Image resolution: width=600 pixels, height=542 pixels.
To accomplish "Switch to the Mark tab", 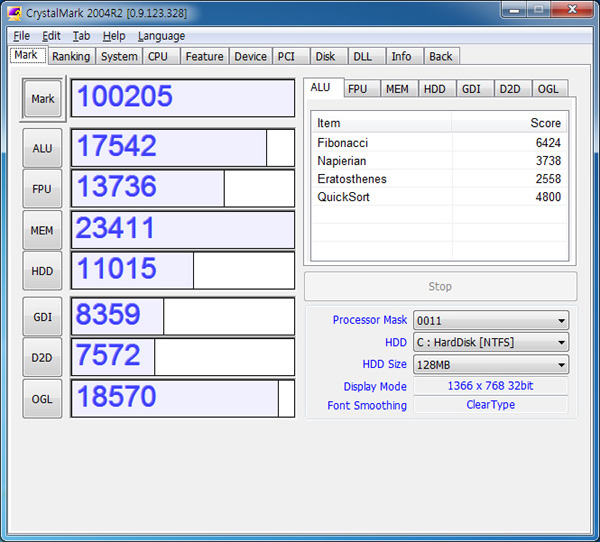I will 28,55.
